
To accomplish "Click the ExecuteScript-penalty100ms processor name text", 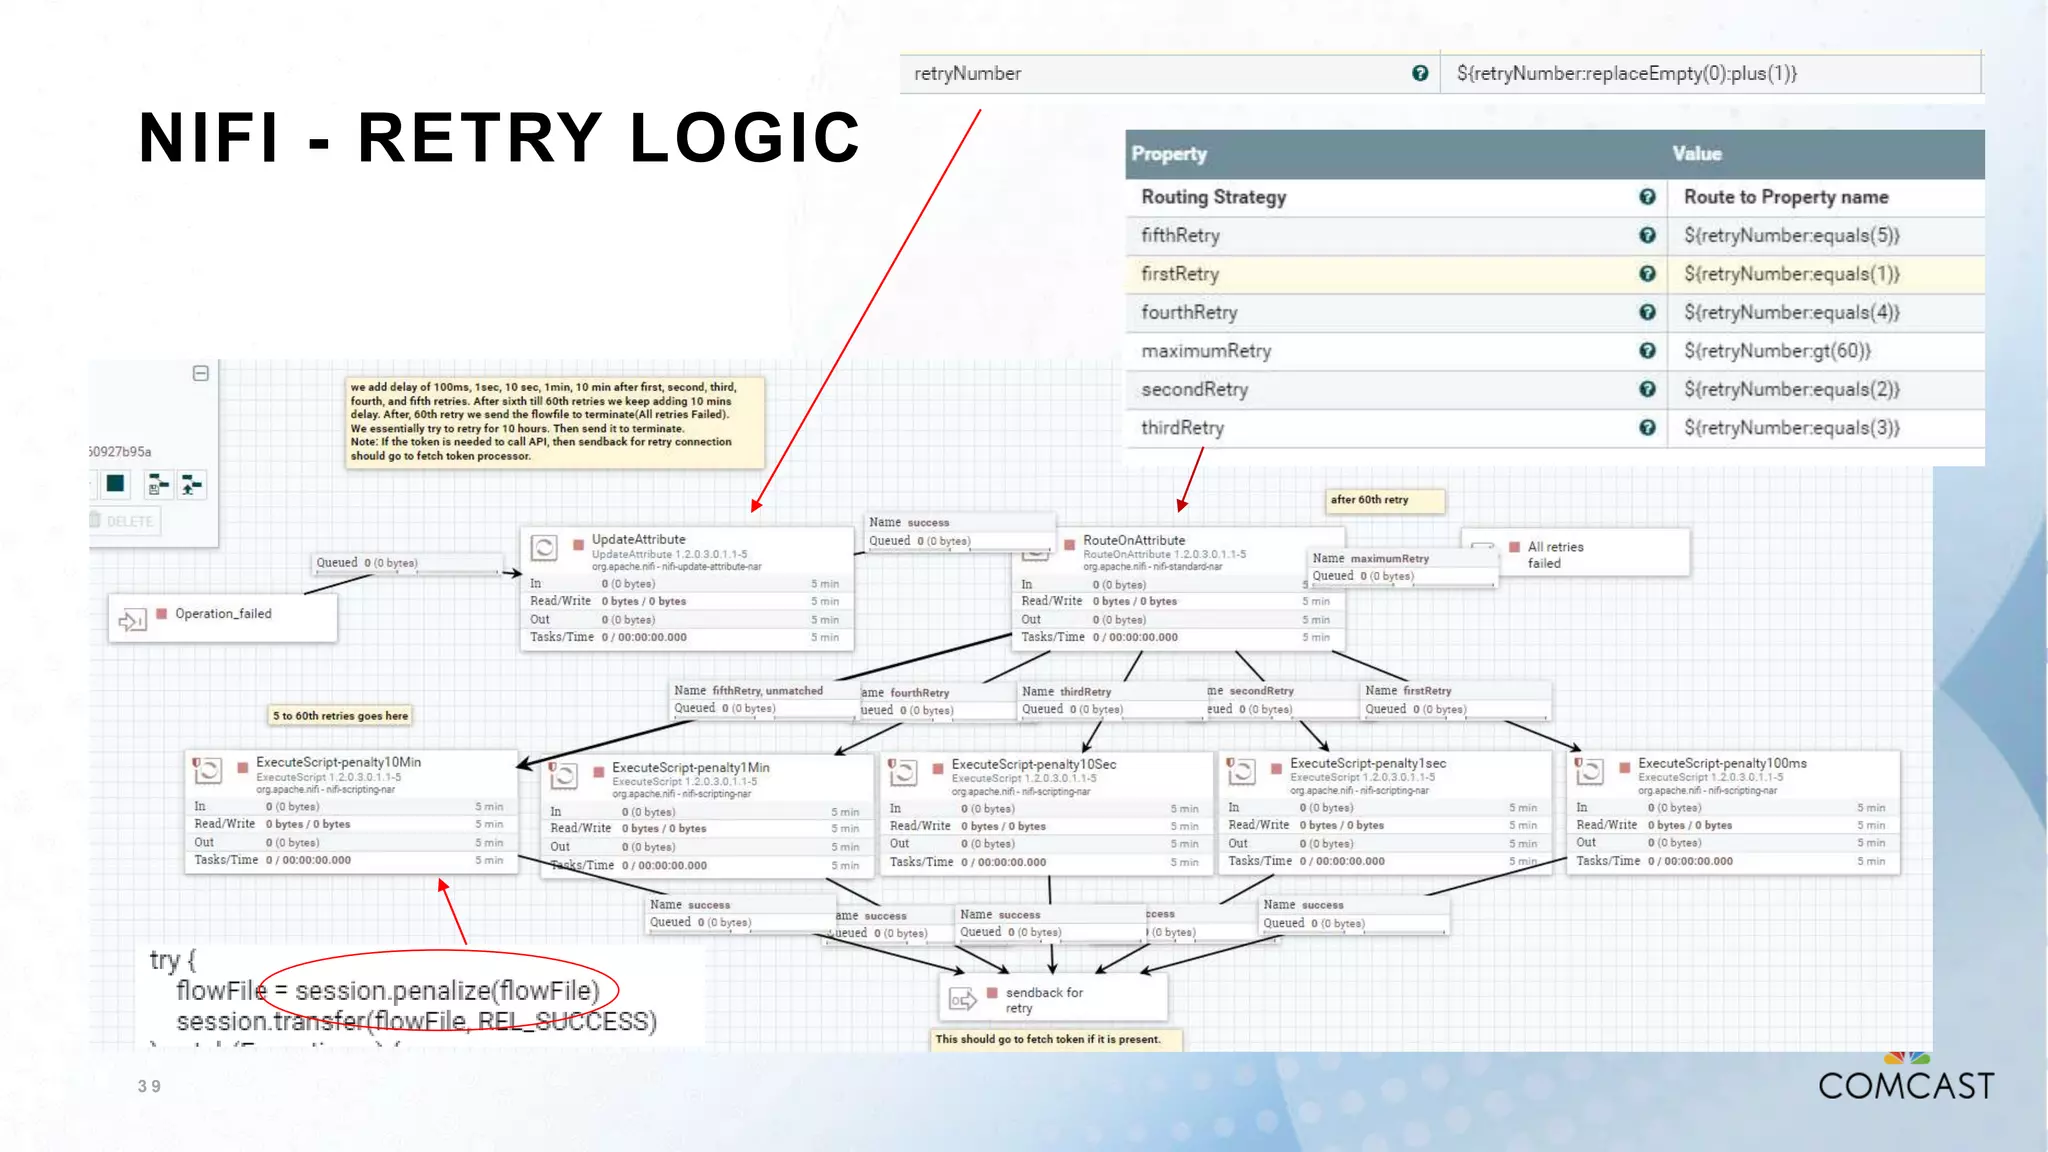I will 1722,763.
